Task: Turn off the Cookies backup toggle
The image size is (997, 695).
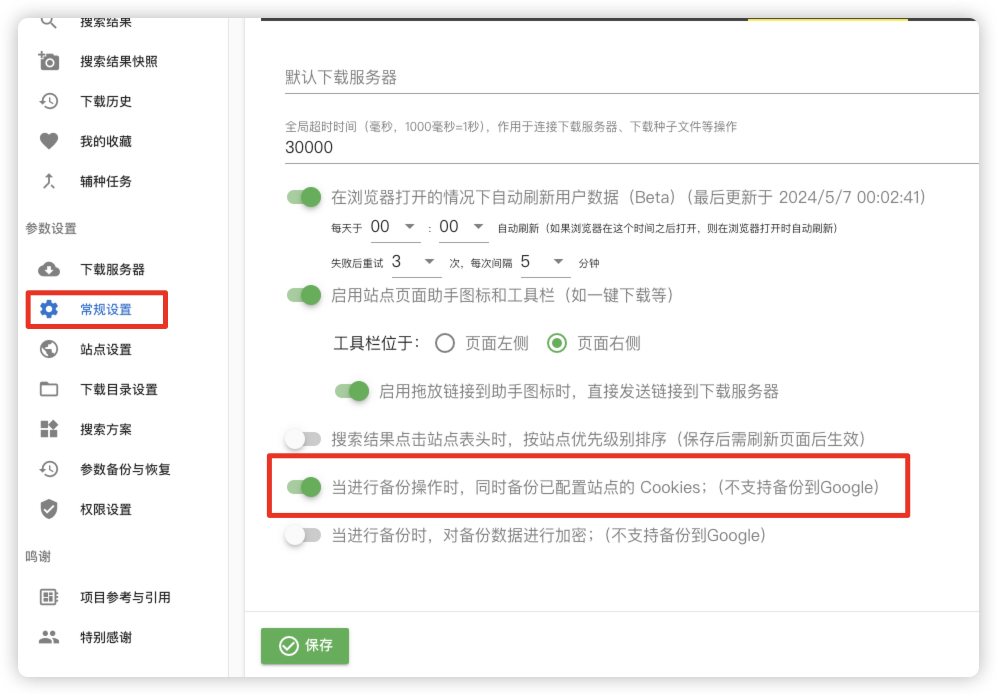Action: coord(304,487)
